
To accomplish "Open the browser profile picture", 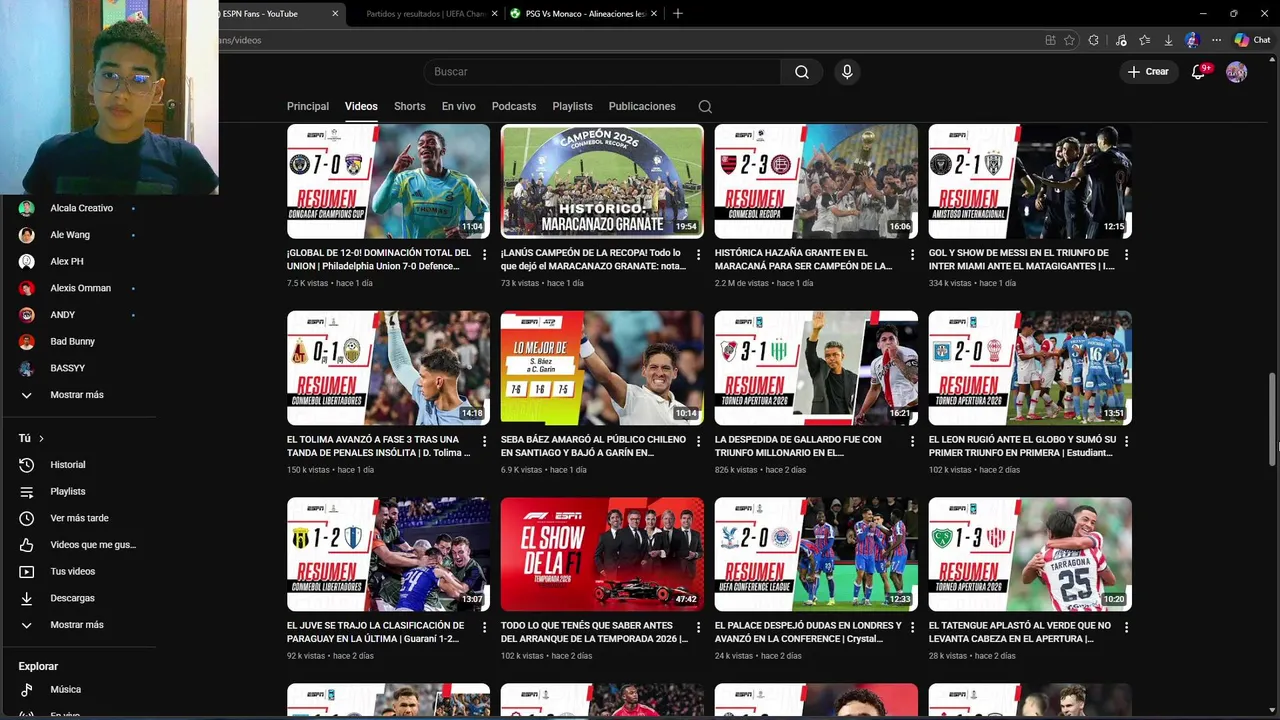I will click(x=1192, y=40).
